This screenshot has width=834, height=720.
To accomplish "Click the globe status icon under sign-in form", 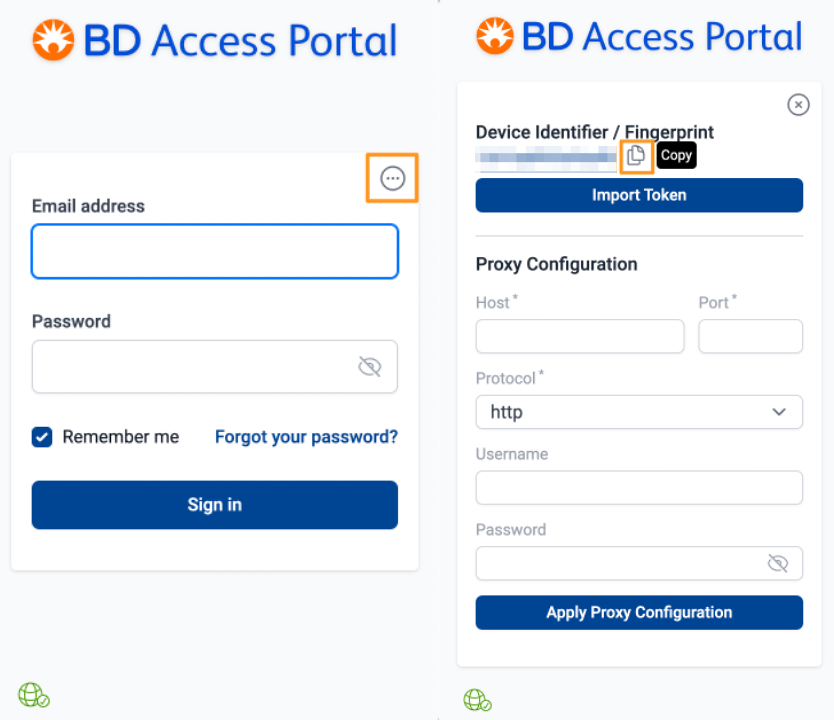I will point(33,695).
